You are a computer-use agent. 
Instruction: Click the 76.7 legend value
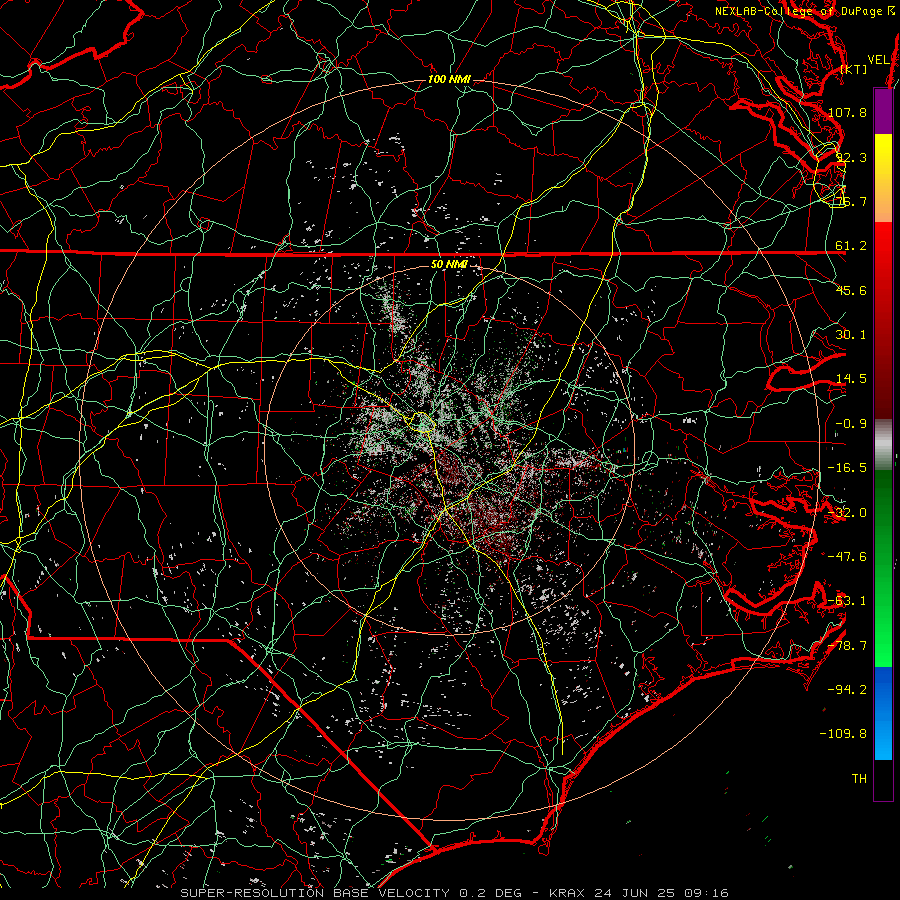point(851,201)
